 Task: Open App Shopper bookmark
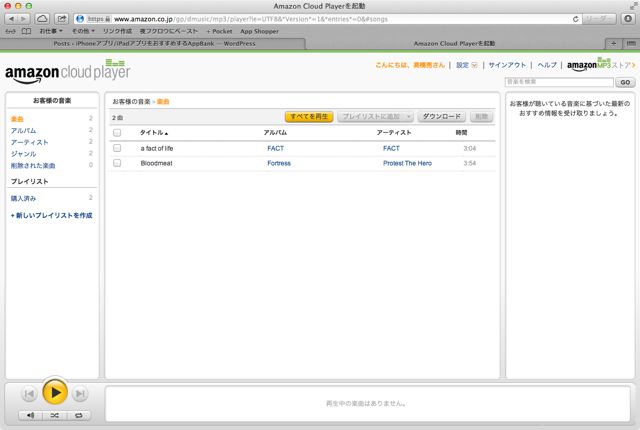[259, 31]
